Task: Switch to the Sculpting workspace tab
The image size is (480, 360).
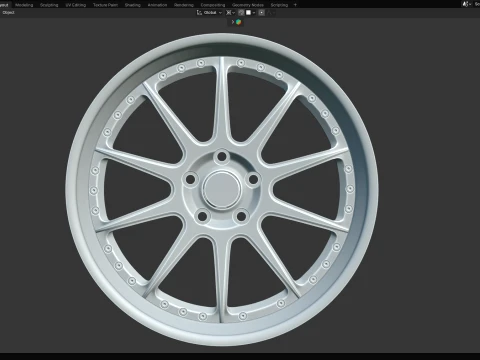Action: pyautogui.click(x=49, y=5)
